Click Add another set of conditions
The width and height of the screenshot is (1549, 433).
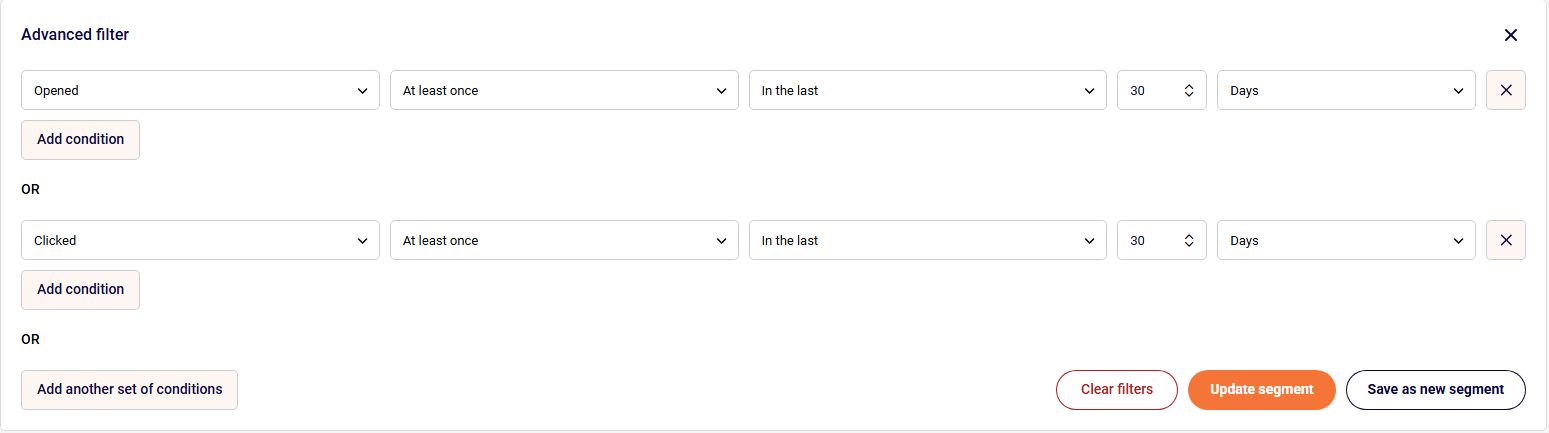[129, 390]
